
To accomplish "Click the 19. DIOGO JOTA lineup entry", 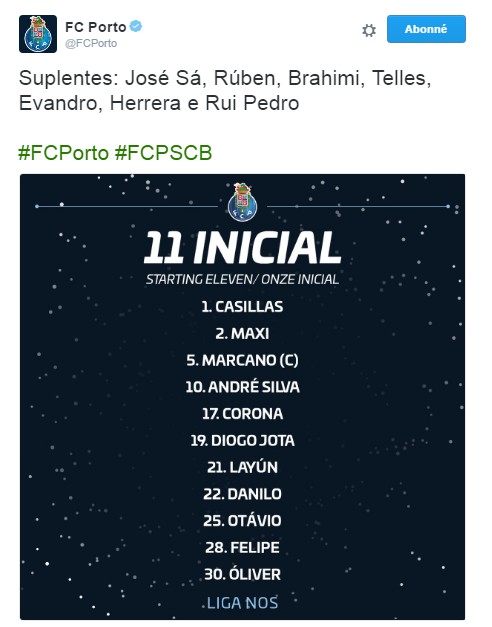I will click(242, 440).
